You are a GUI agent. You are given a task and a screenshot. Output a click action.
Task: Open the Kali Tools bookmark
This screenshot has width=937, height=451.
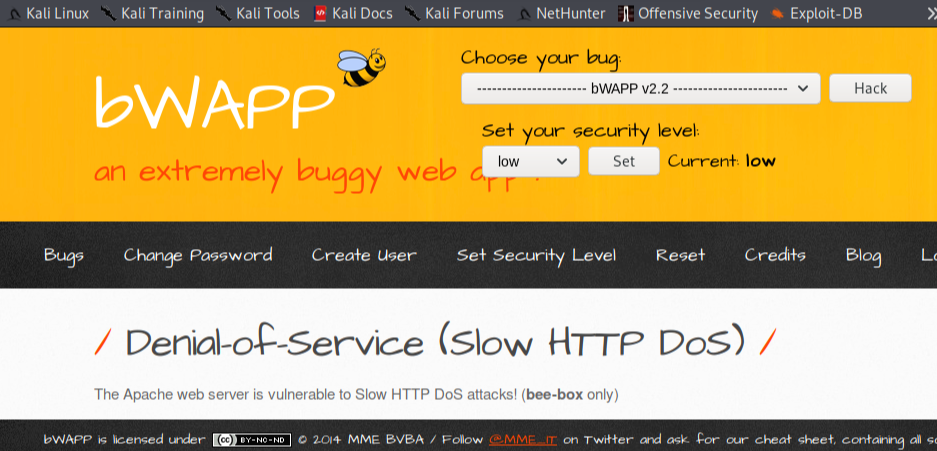pos(258,13)
